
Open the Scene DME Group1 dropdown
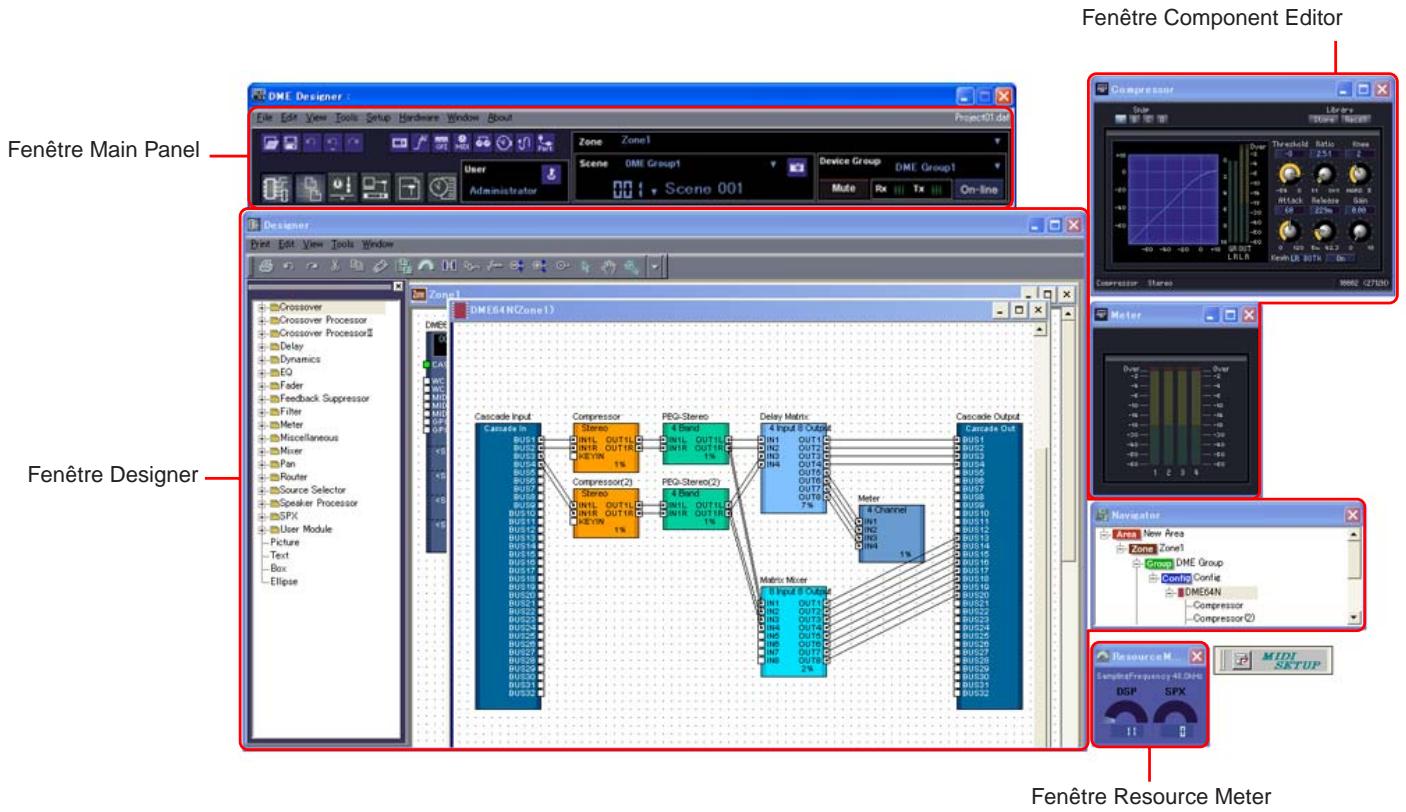point(773,163)
